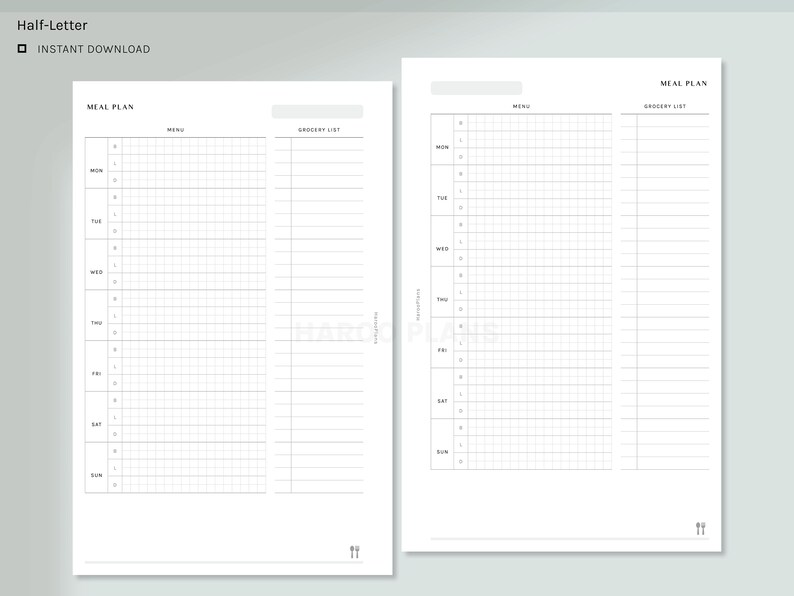Select the WED label on left page

tap(97, 272)
